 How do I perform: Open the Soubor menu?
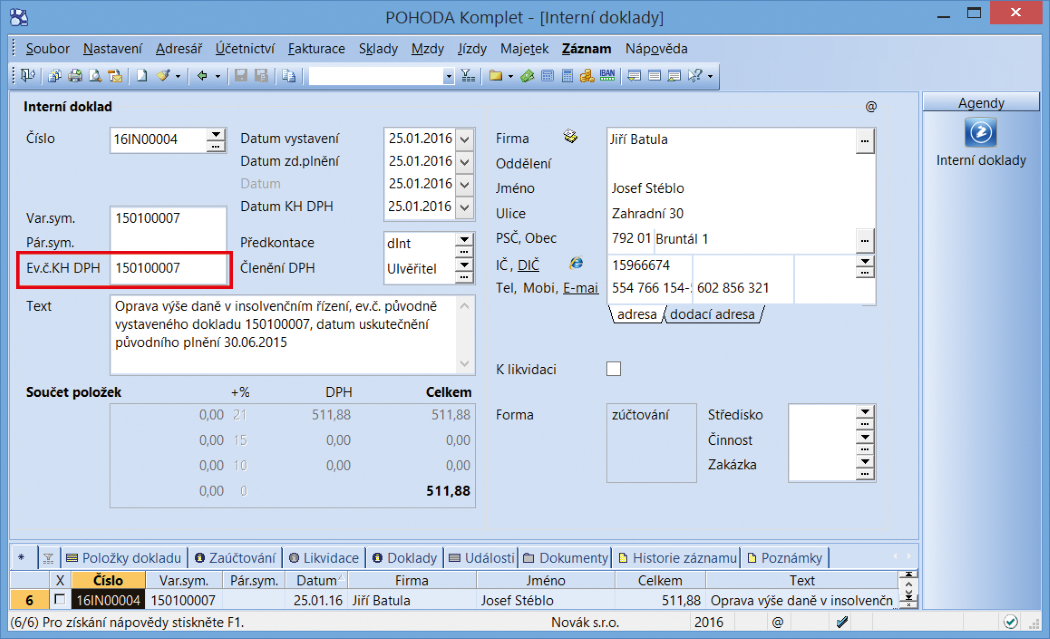point(48,49)
